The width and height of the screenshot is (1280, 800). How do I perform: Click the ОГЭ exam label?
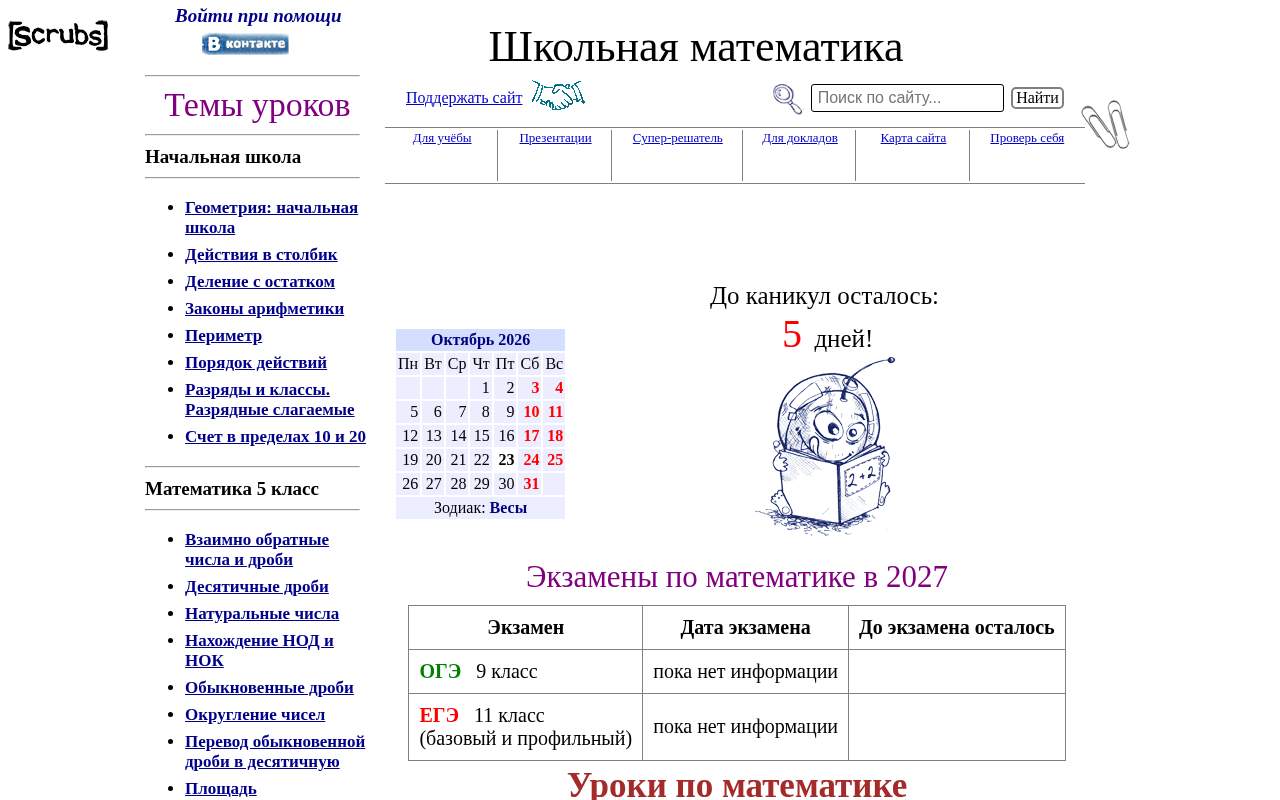(x=440, y=672)
